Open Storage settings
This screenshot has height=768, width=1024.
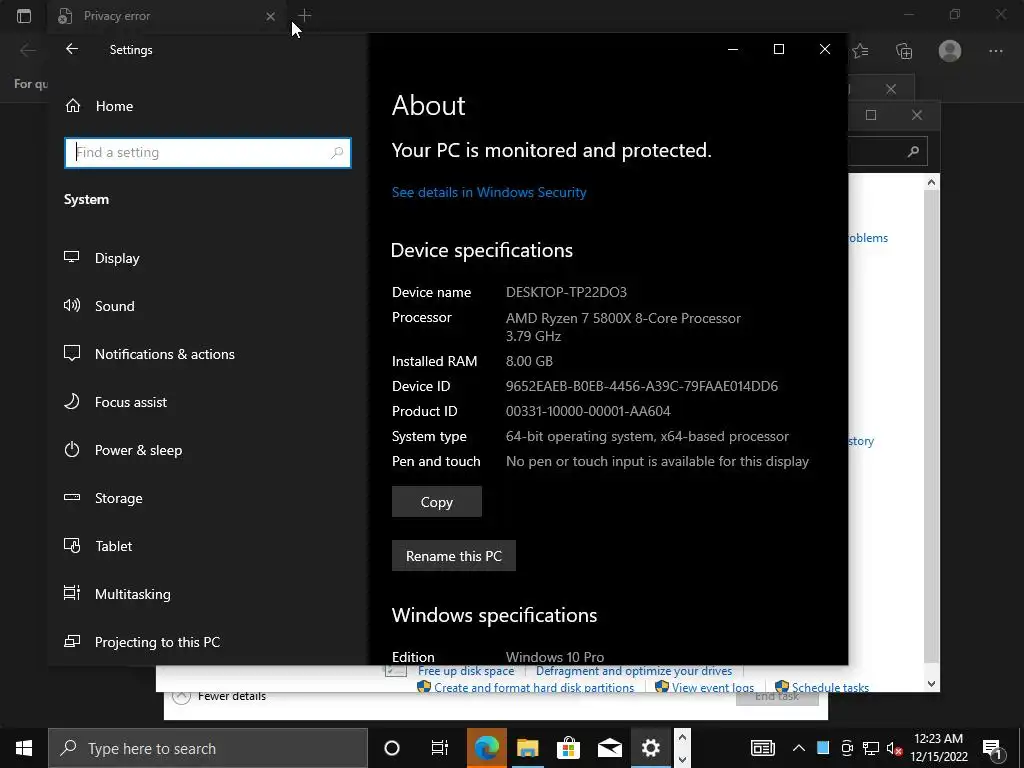[103, 498]
